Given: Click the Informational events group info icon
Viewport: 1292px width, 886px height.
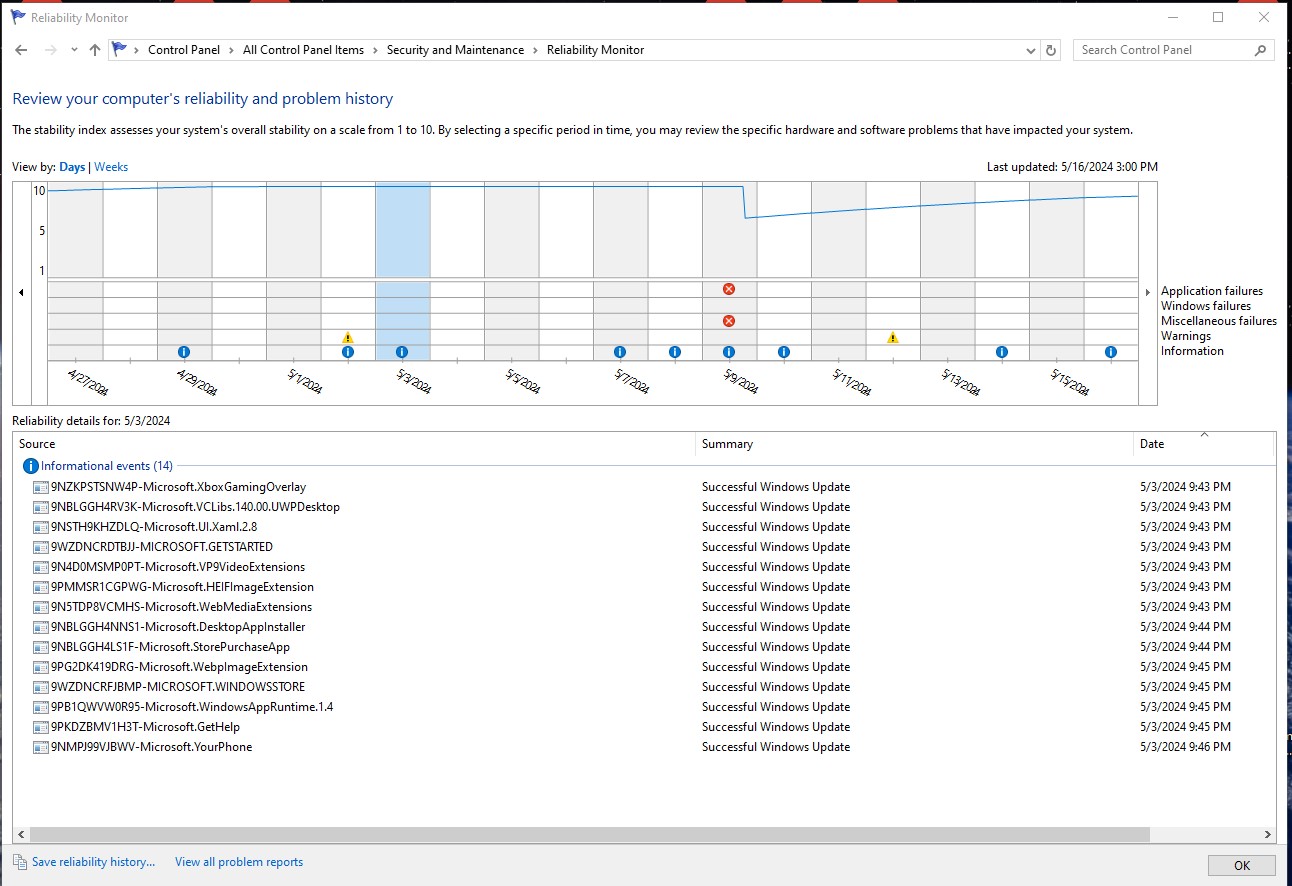Looking at the screenshot, I should [x=31, y=466].
